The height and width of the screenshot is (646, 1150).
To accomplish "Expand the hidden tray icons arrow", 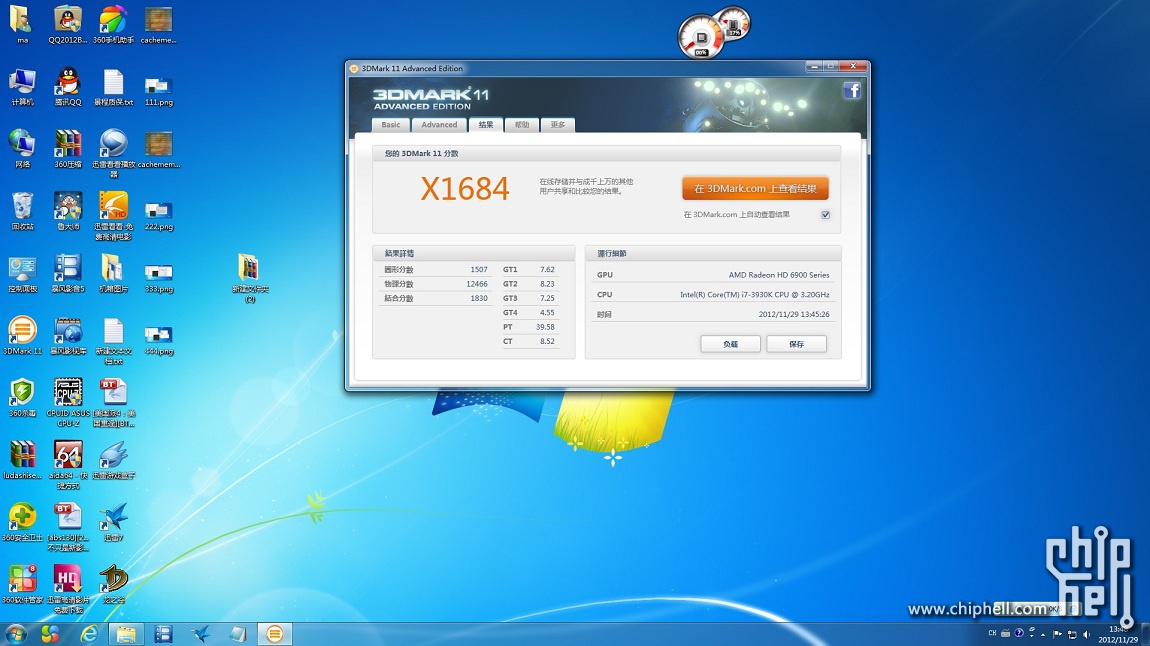I will (x=1043, y=634).
